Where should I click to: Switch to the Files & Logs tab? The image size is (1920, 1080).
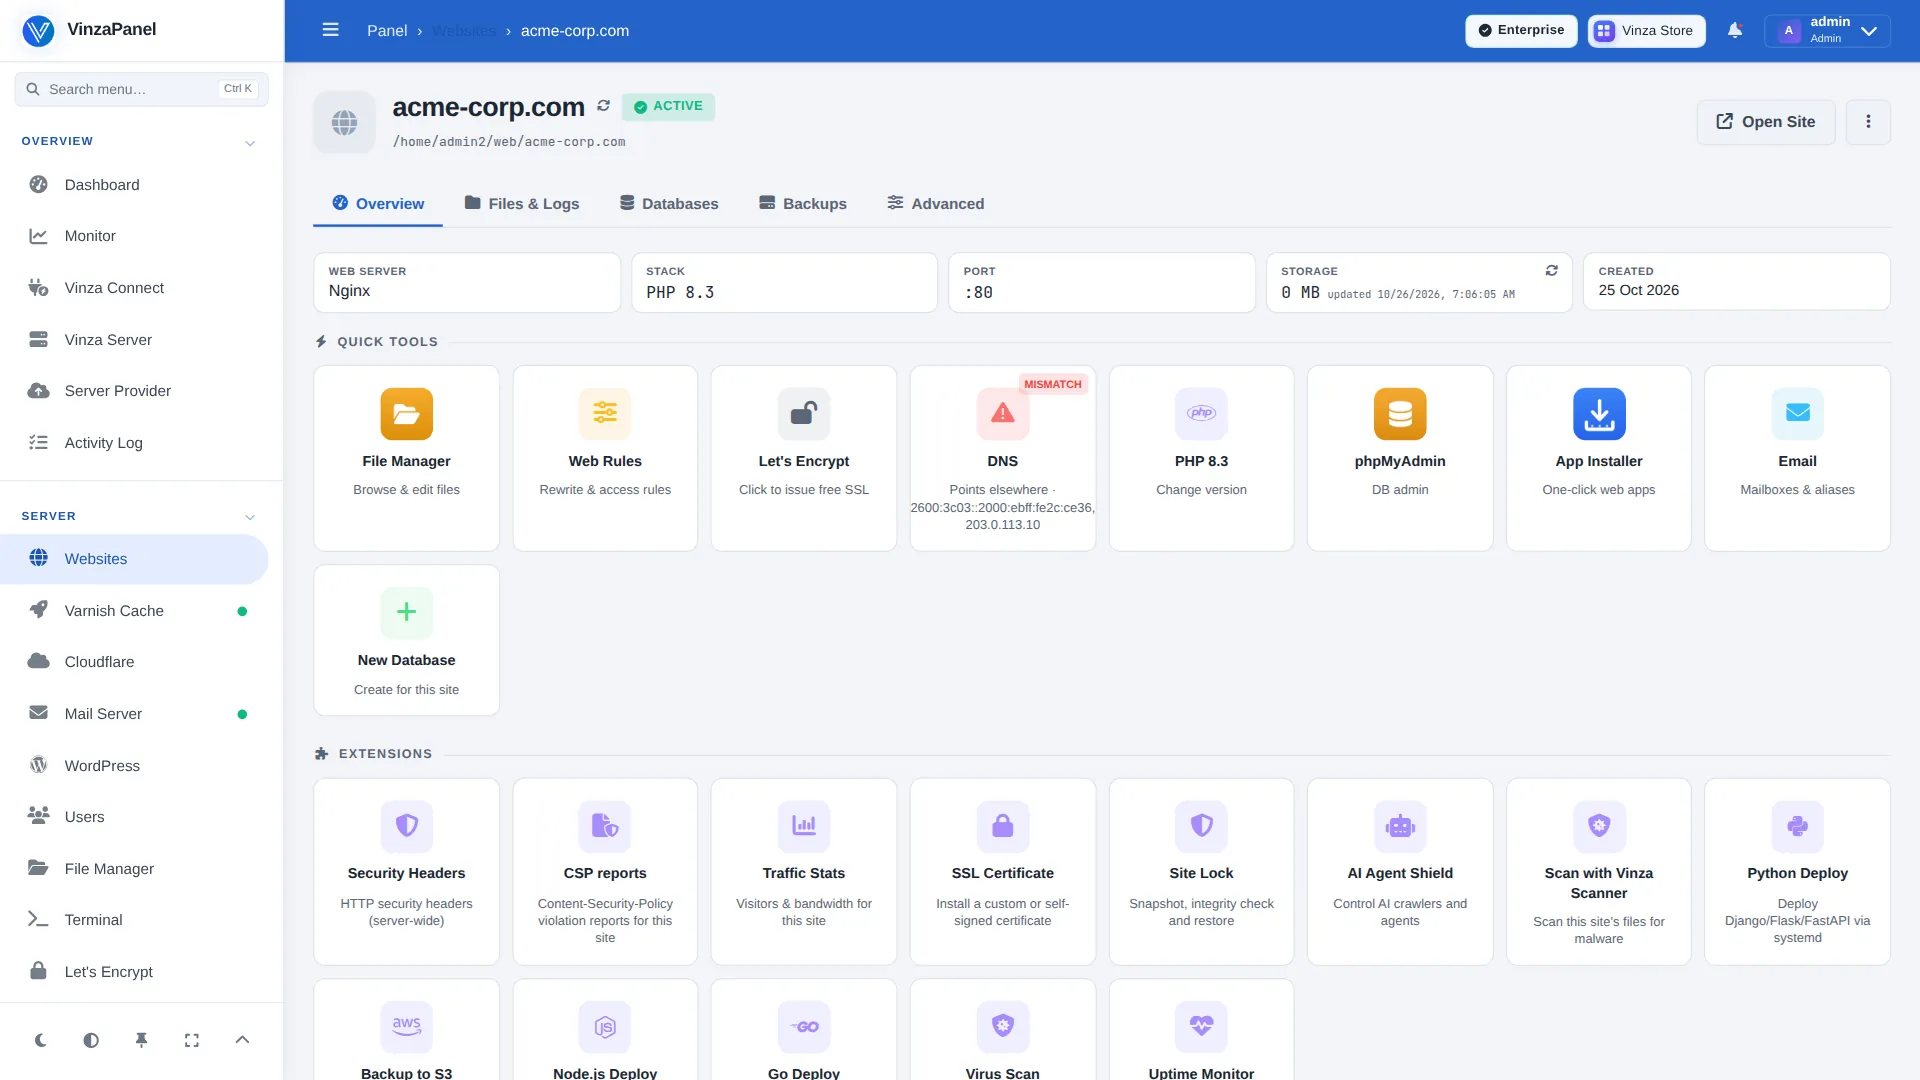coord(522,204)
